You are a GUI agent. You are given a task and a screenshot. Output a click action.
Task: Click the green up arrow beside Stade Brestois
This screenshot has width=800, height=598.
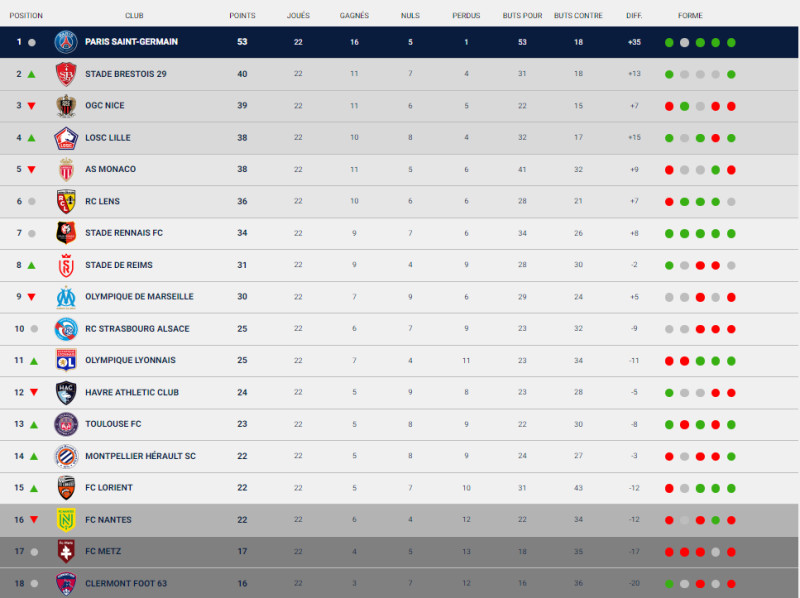tap(32, 74)
